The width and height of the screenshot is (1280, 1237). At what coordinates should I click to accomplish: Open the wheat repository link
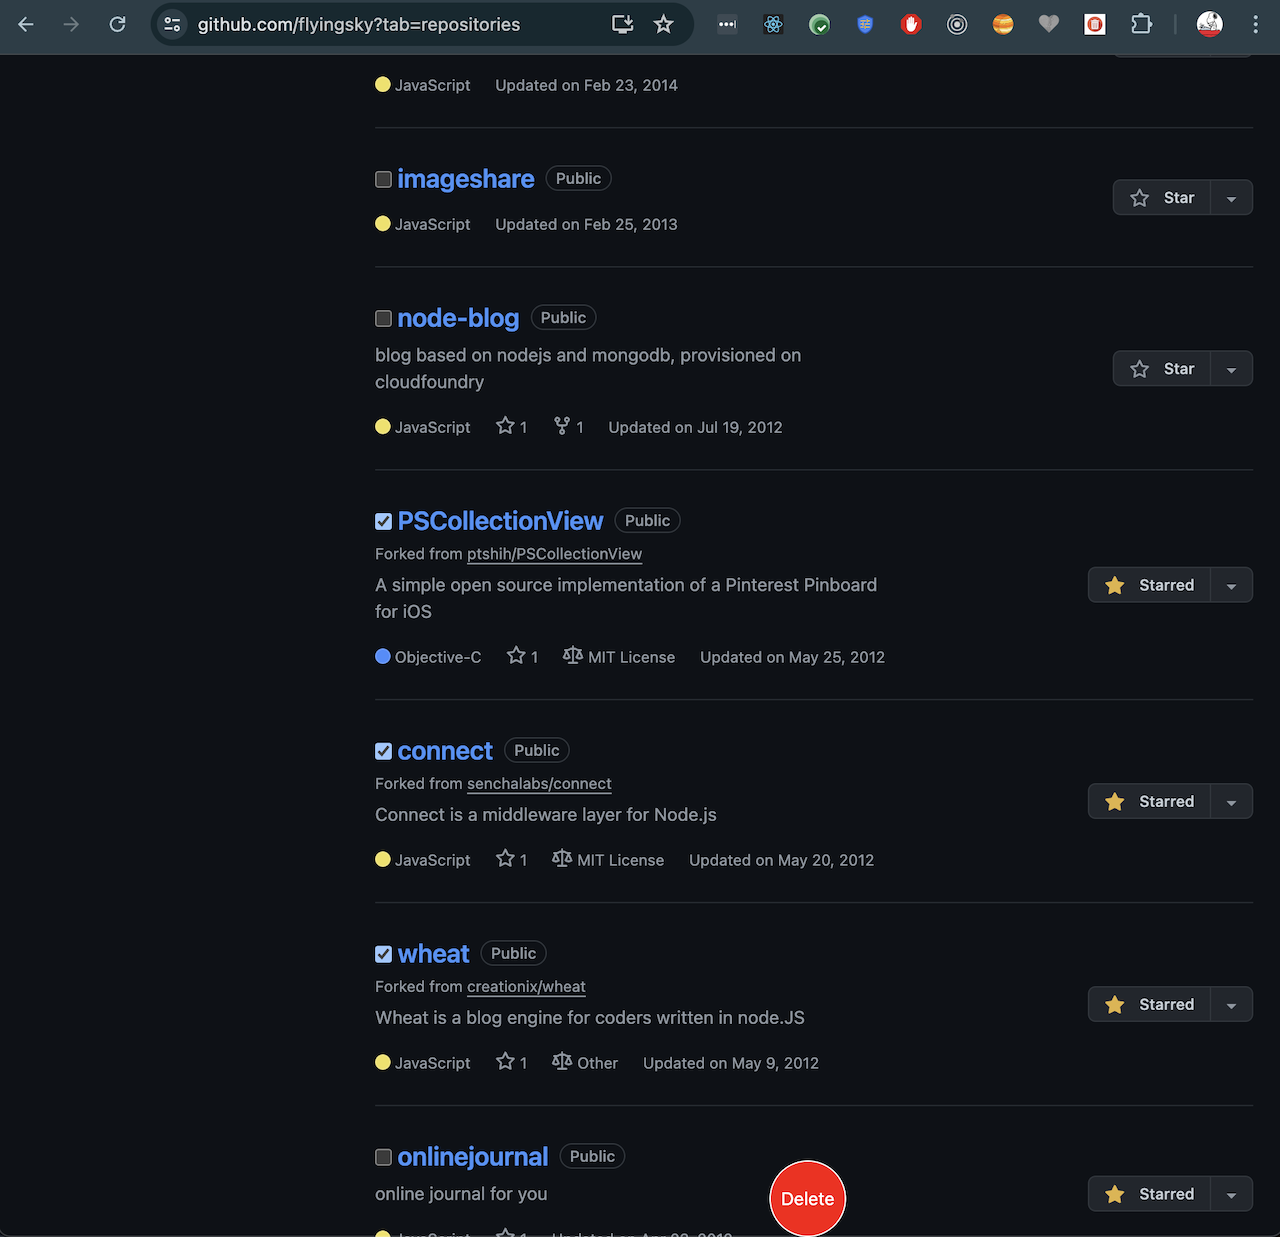point(433,954)
